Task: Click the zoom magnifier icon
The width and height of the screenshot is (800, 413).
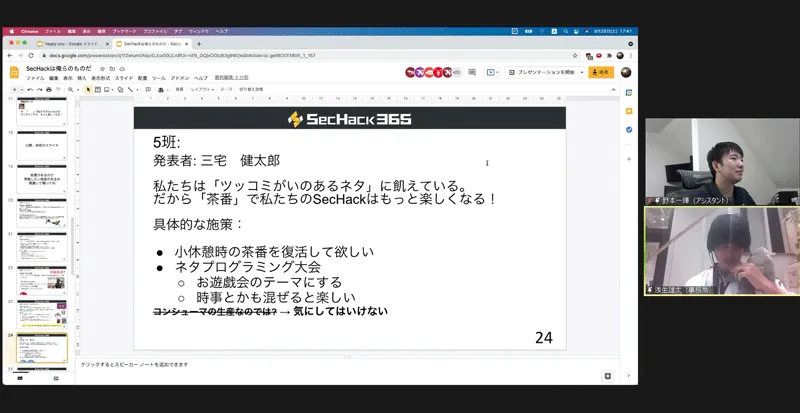Action: click(70, 89)
